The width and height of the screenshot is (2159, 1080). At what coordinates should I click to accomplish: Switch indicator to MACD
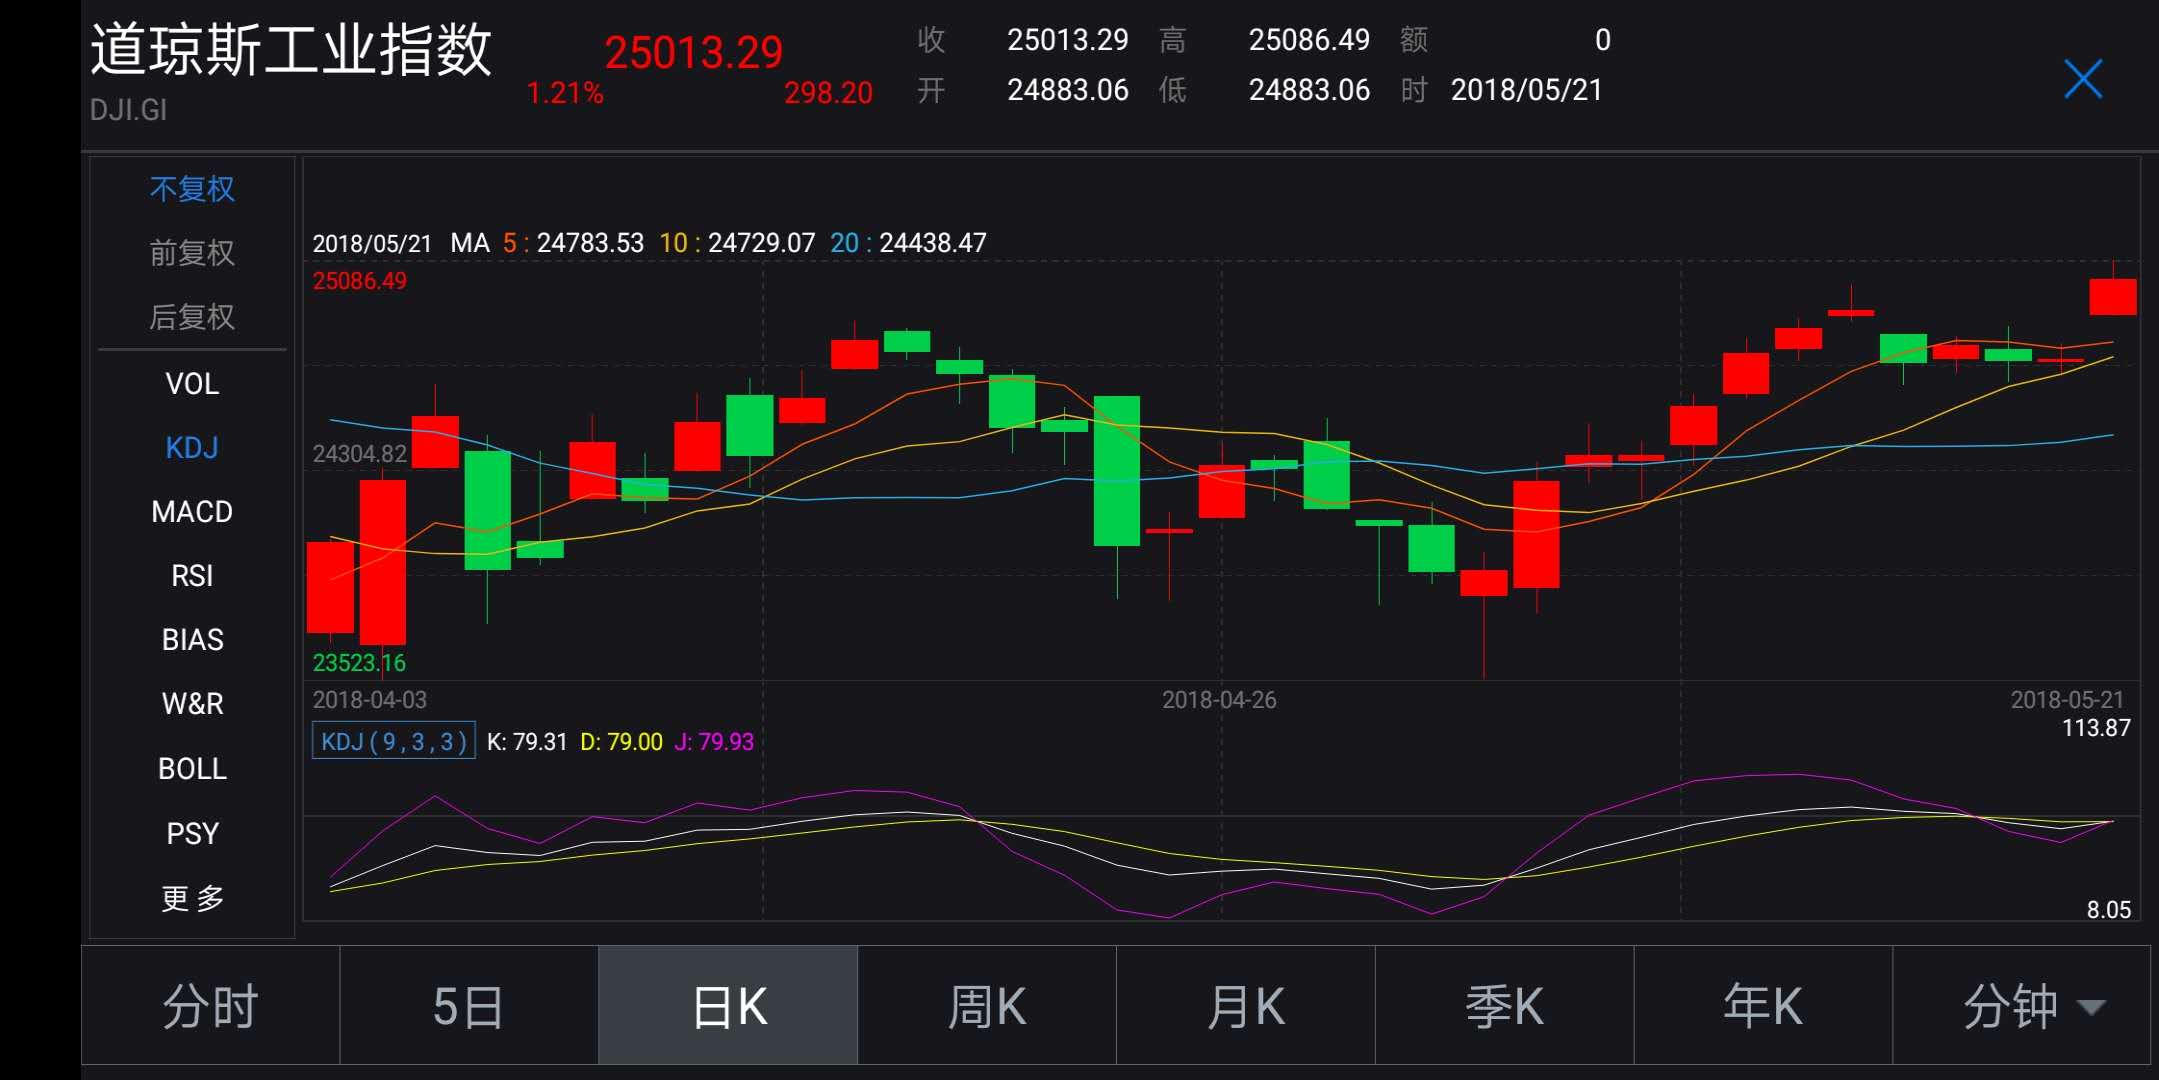[x=192, y=511]
